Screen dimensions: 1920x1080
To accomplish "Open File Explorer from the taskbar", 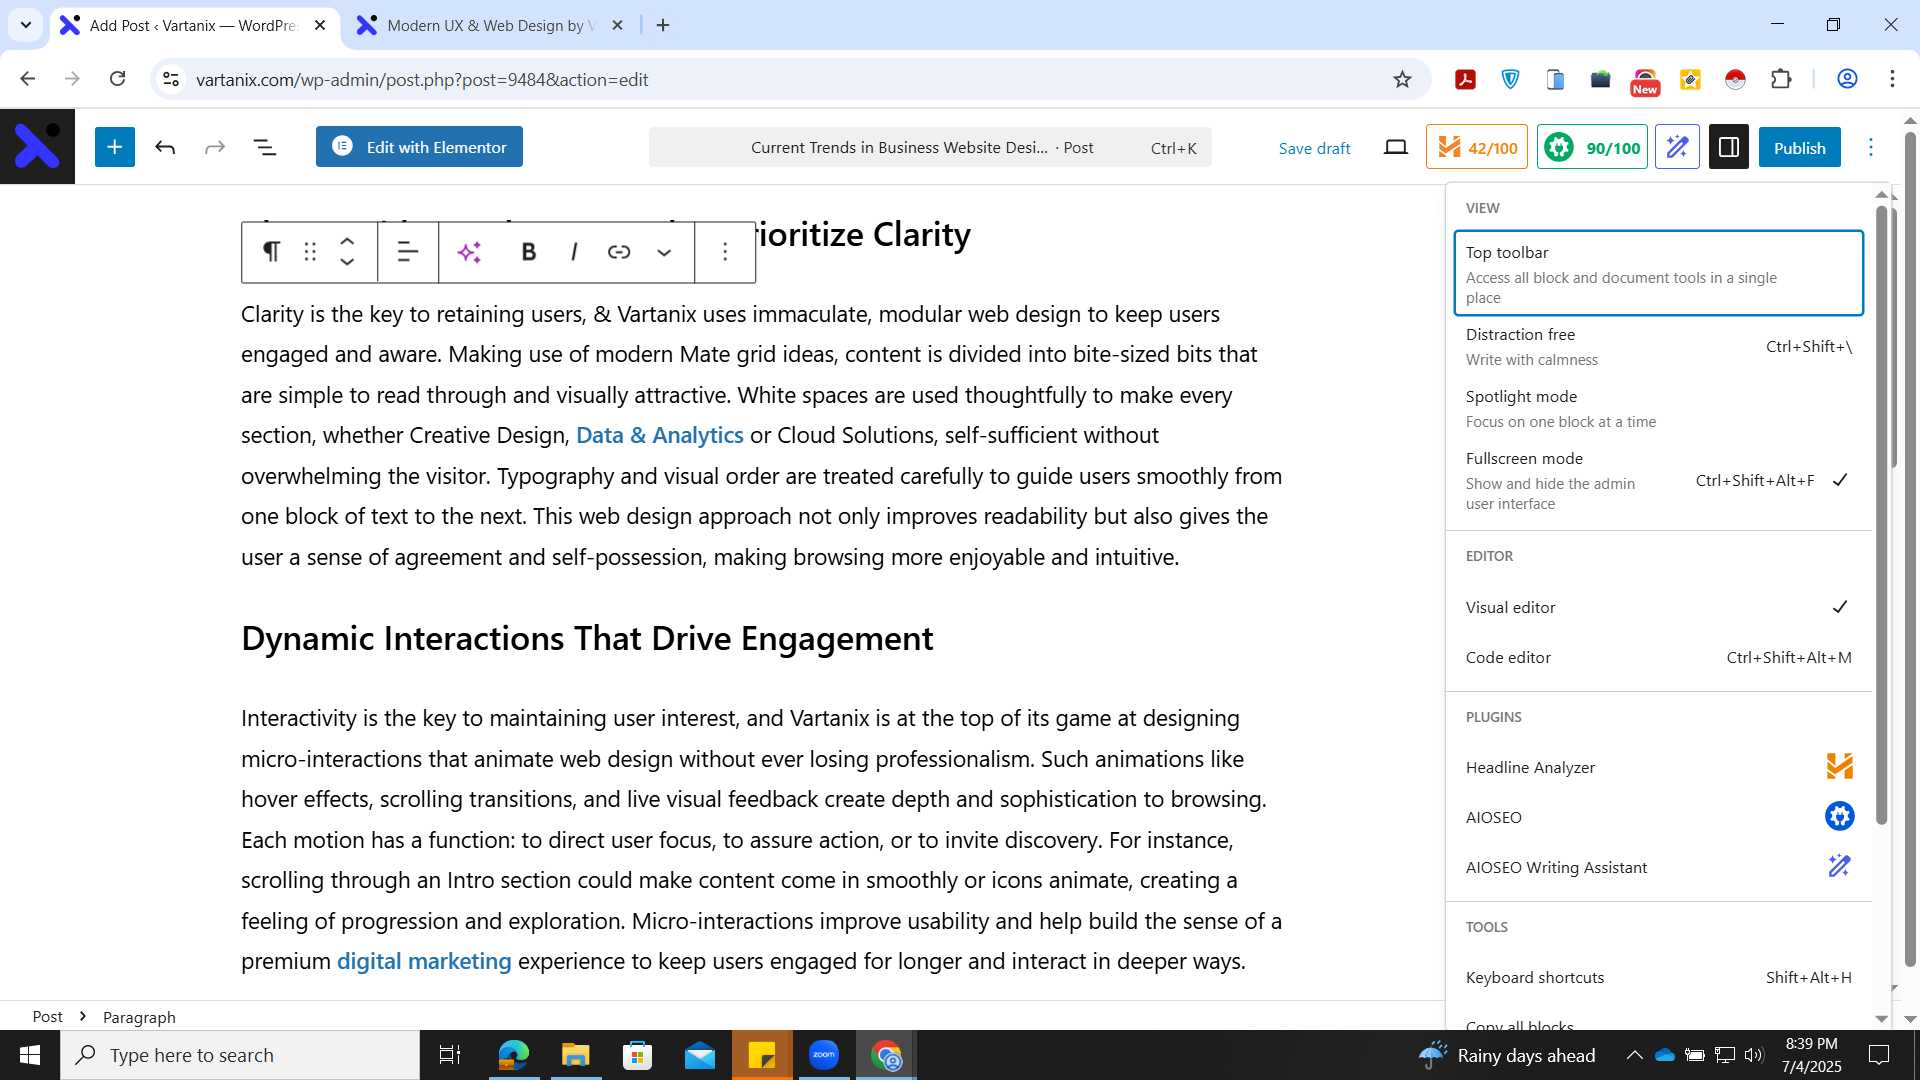I will [x=575, y=1055].
